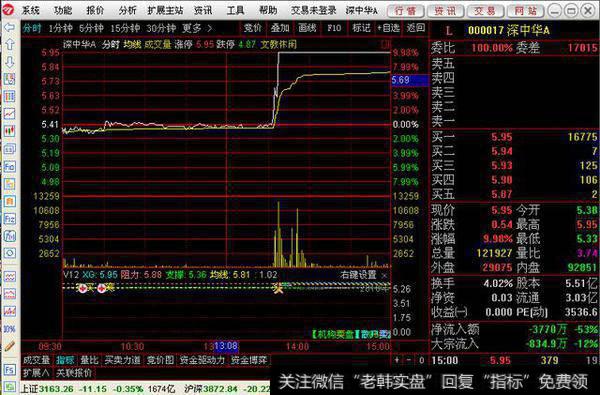Click the - zoom button below chart

point(409,360)
